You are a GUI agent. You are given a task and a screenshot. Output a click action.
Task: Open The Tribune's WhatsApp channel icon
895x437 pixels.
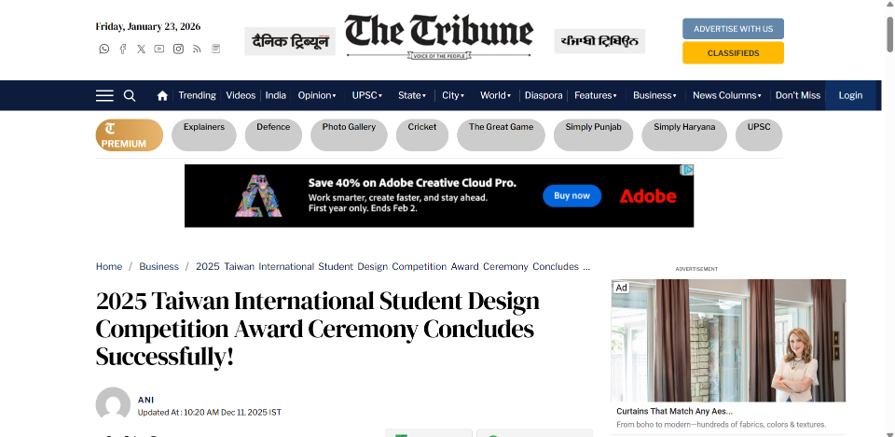(x=104, y=49)
